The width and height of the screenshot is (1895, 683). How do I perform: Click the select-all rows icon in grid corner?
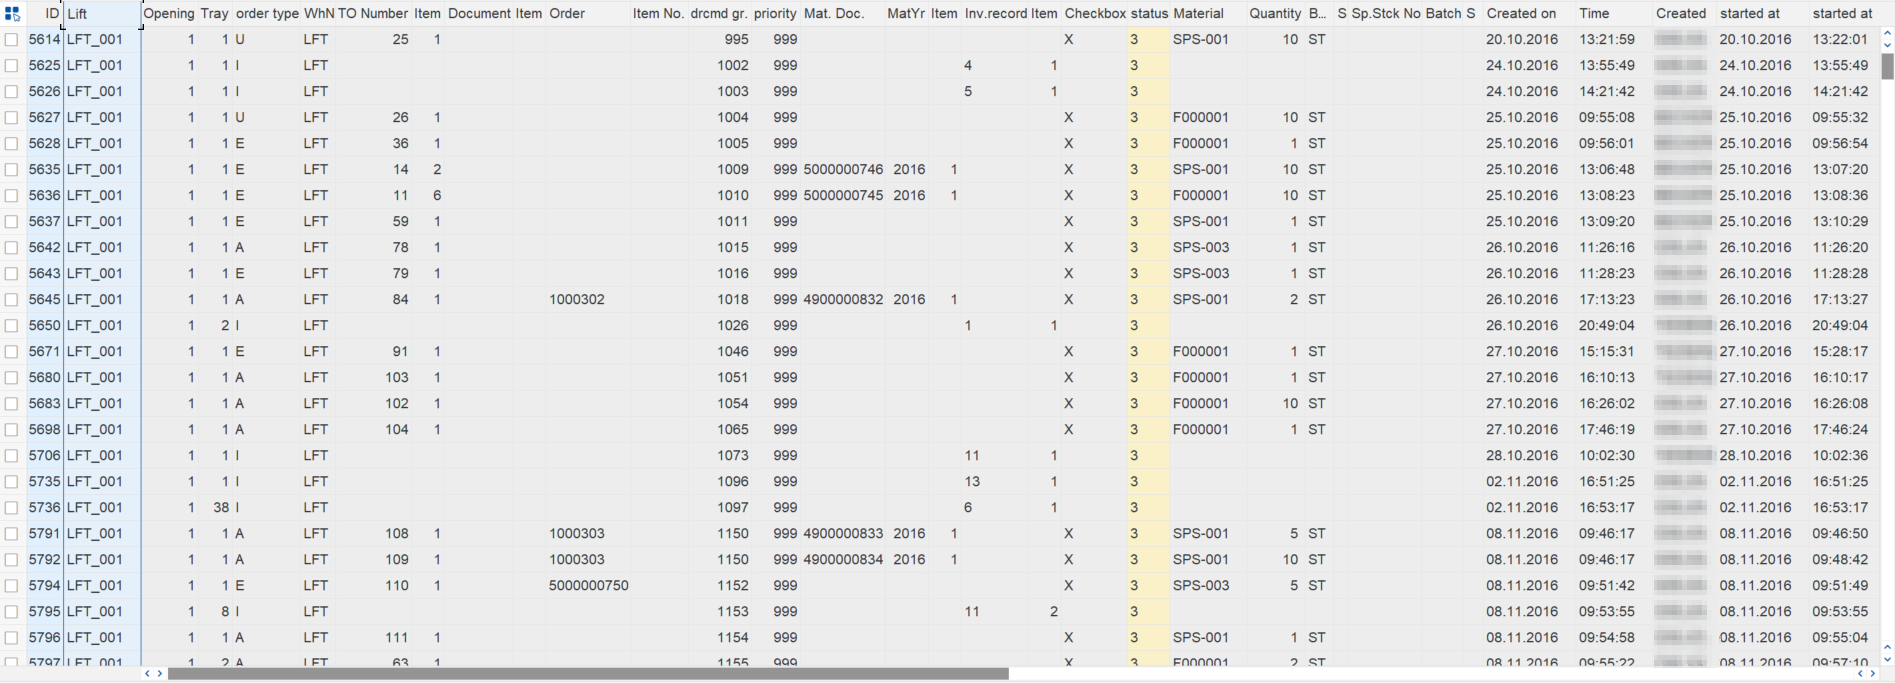point(12,14)
